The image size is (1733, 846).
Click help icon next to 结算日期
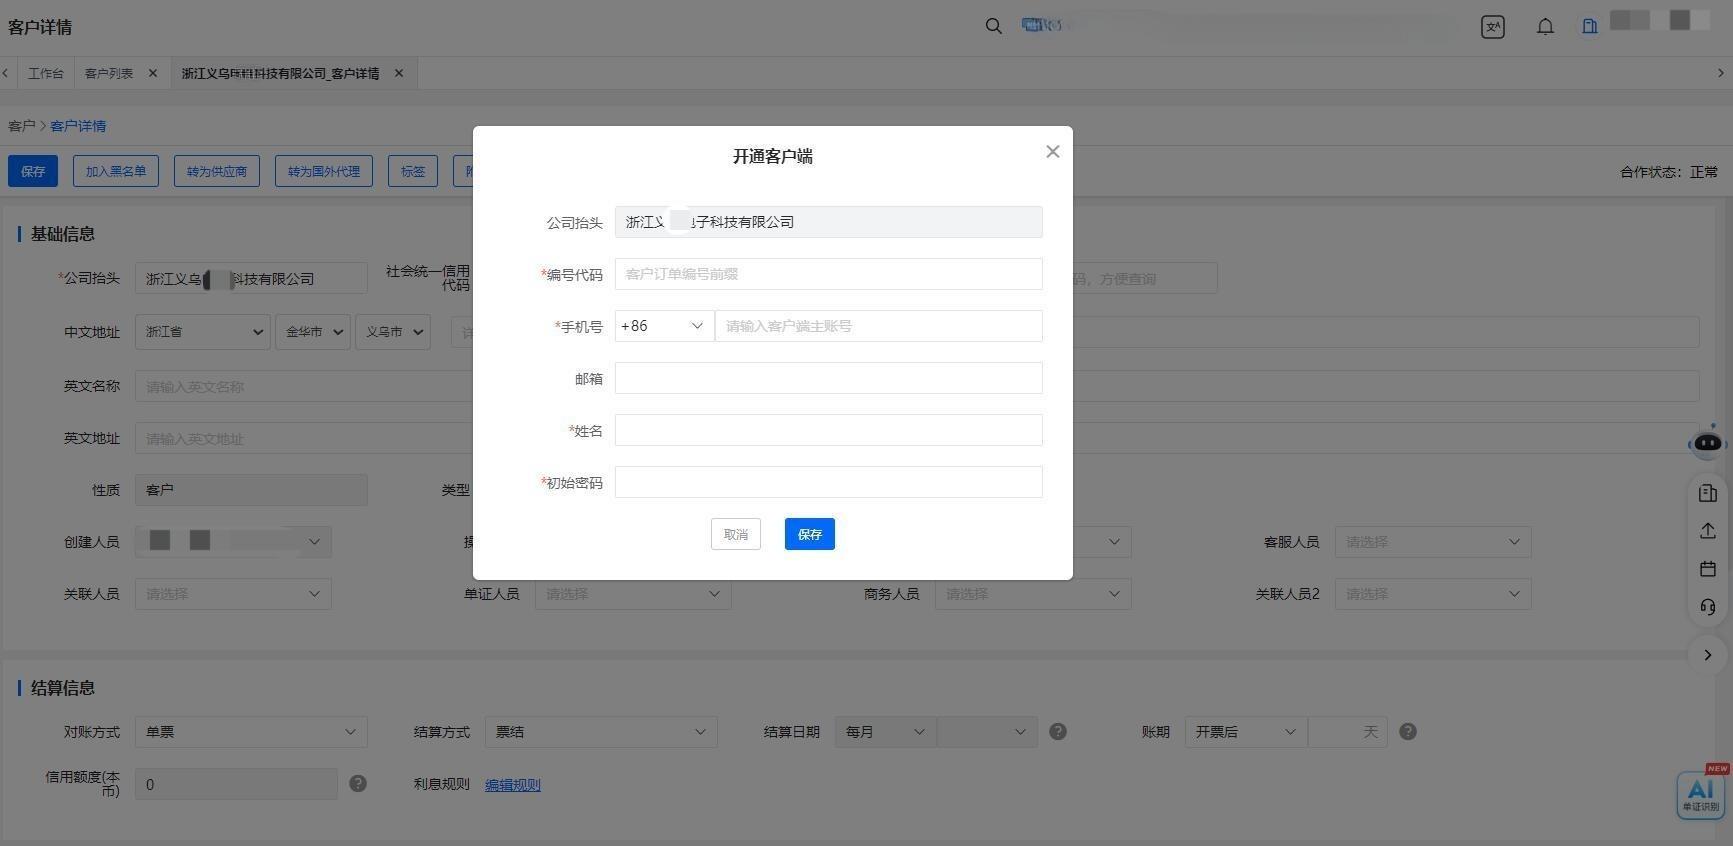pos(1057,732)
